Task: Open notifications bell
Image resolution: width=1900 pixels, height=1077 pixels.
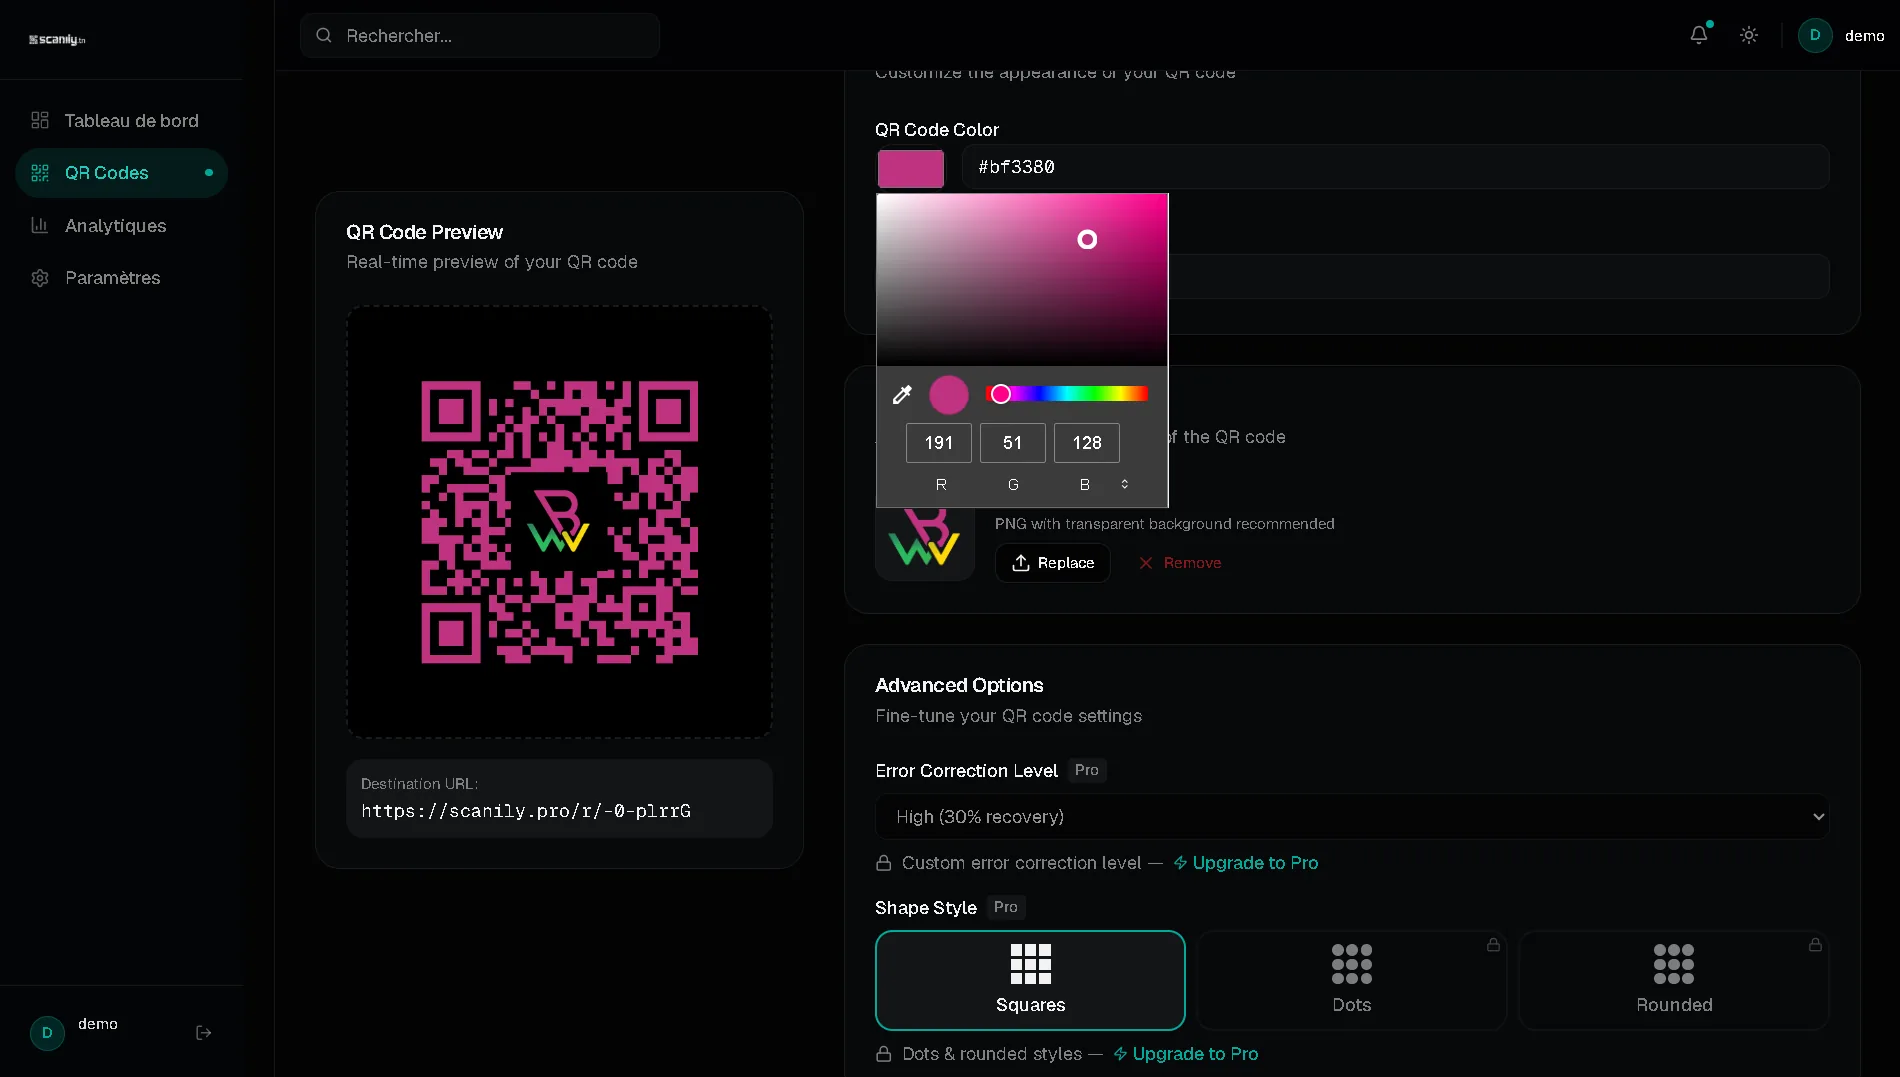Action: click(1699, 35)
